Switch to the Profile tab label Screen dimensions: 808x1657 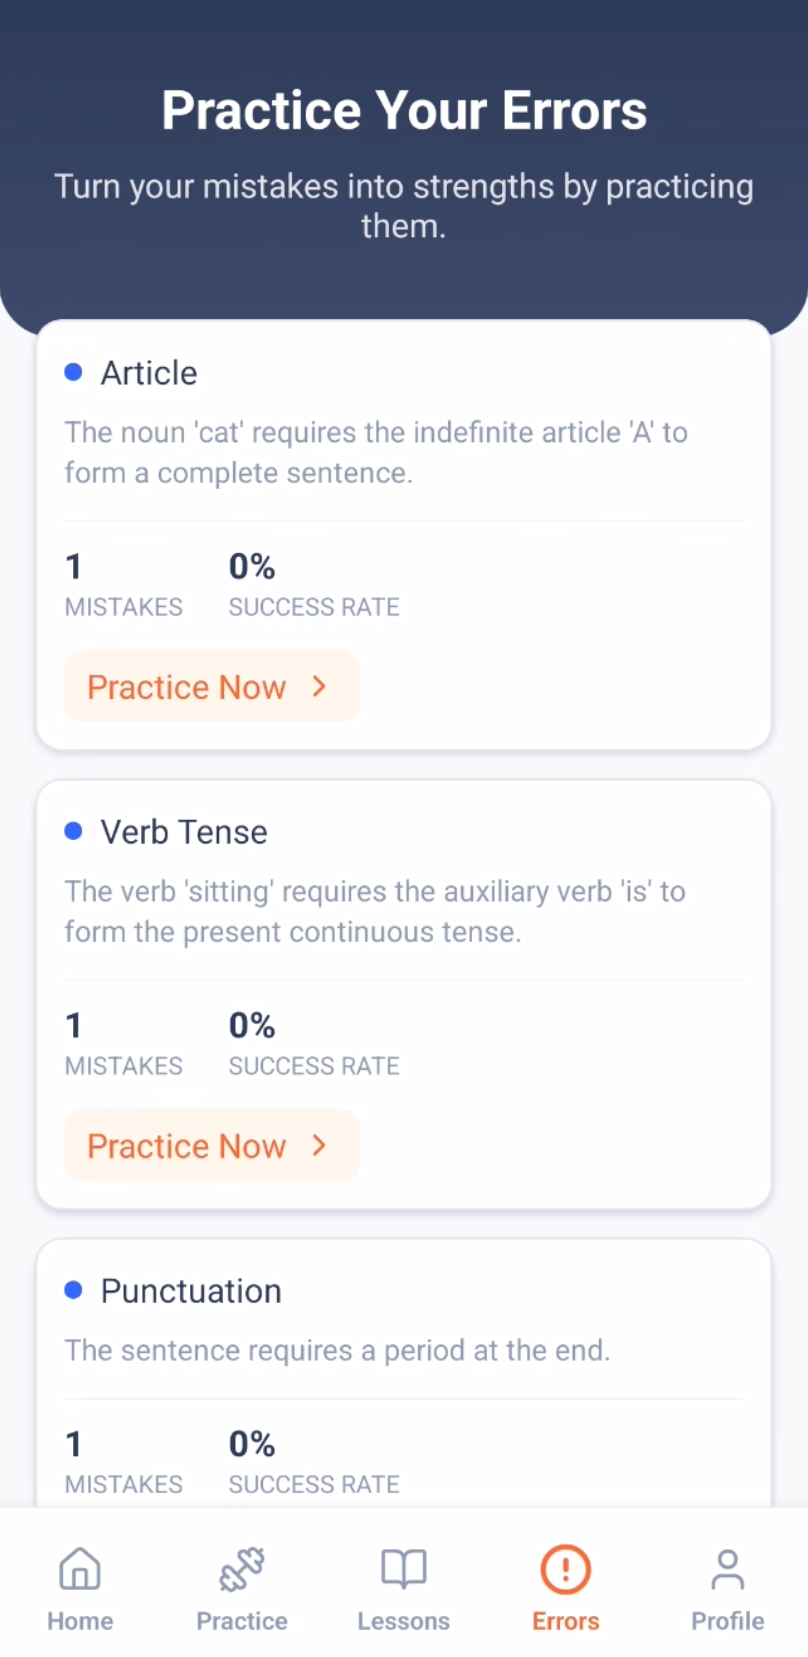coord(727,1621)
